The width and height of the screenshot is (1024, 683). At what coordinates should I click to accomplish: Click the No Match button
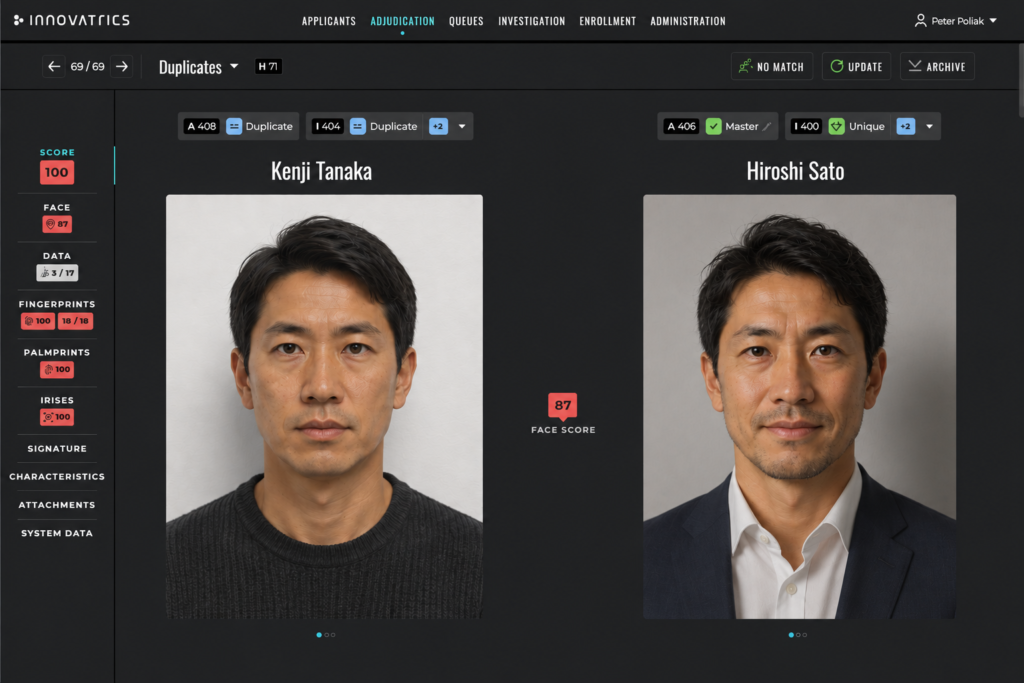click(772, 67)
